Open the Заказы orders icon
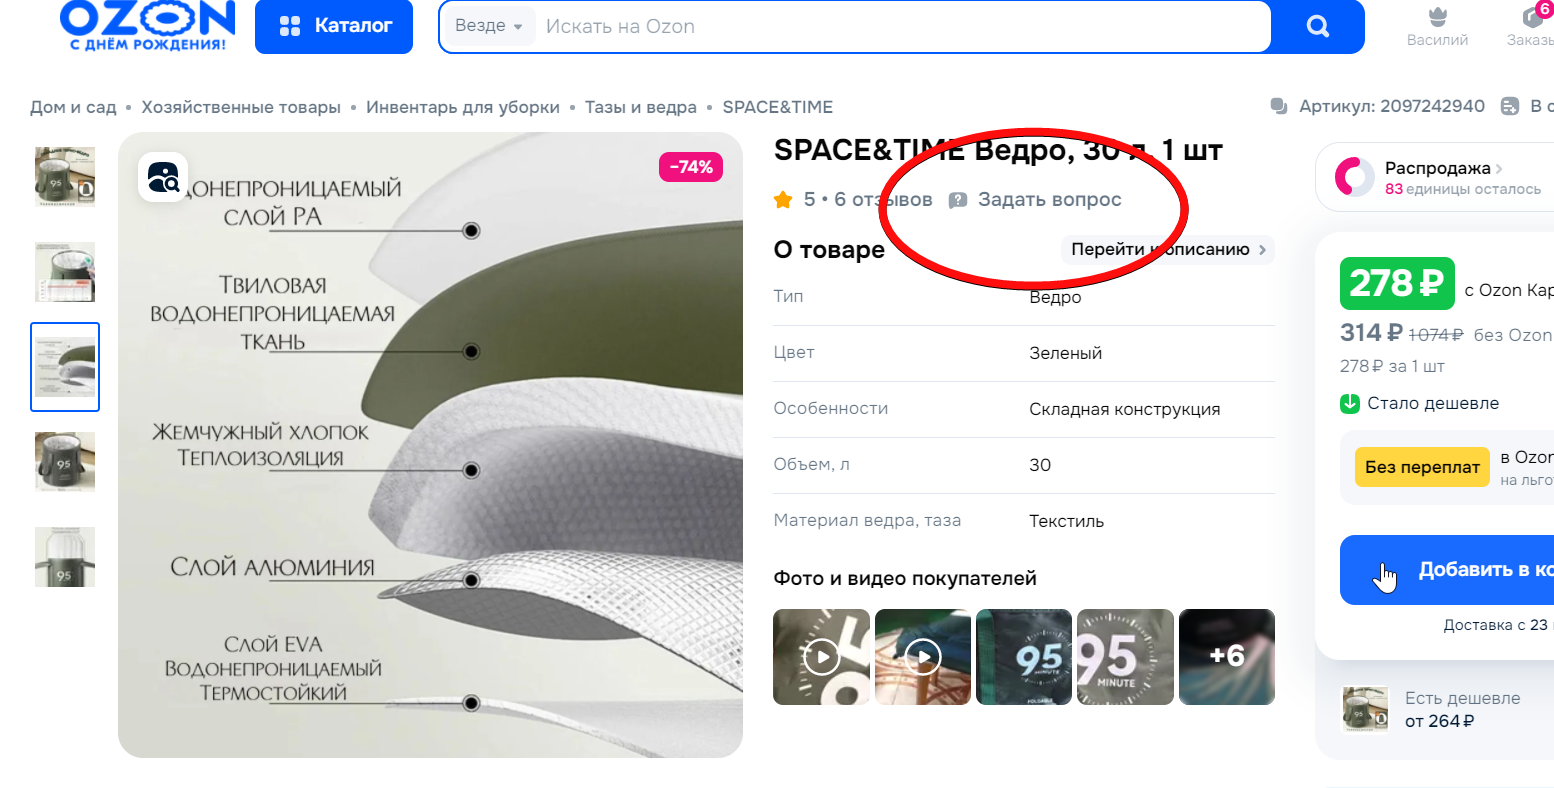 click(x=1531, y=27)
